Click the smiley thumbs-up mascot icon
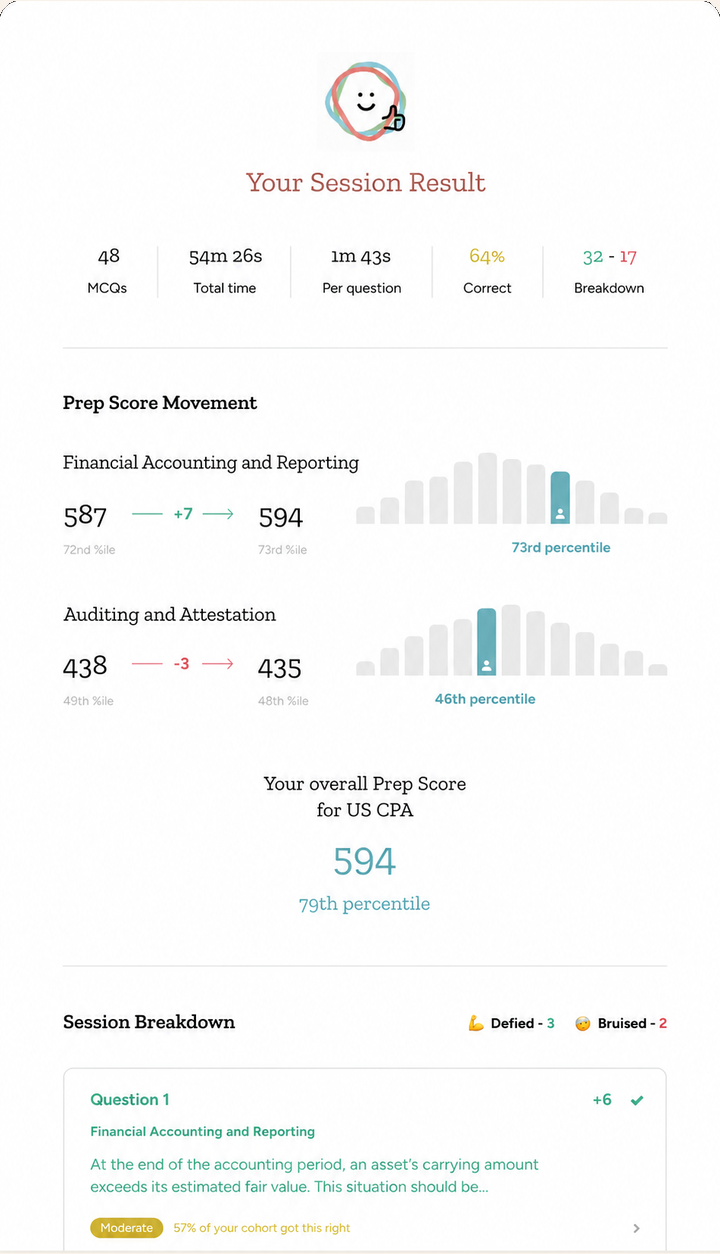Screen dimensions: 720x1254 point(365,101)
